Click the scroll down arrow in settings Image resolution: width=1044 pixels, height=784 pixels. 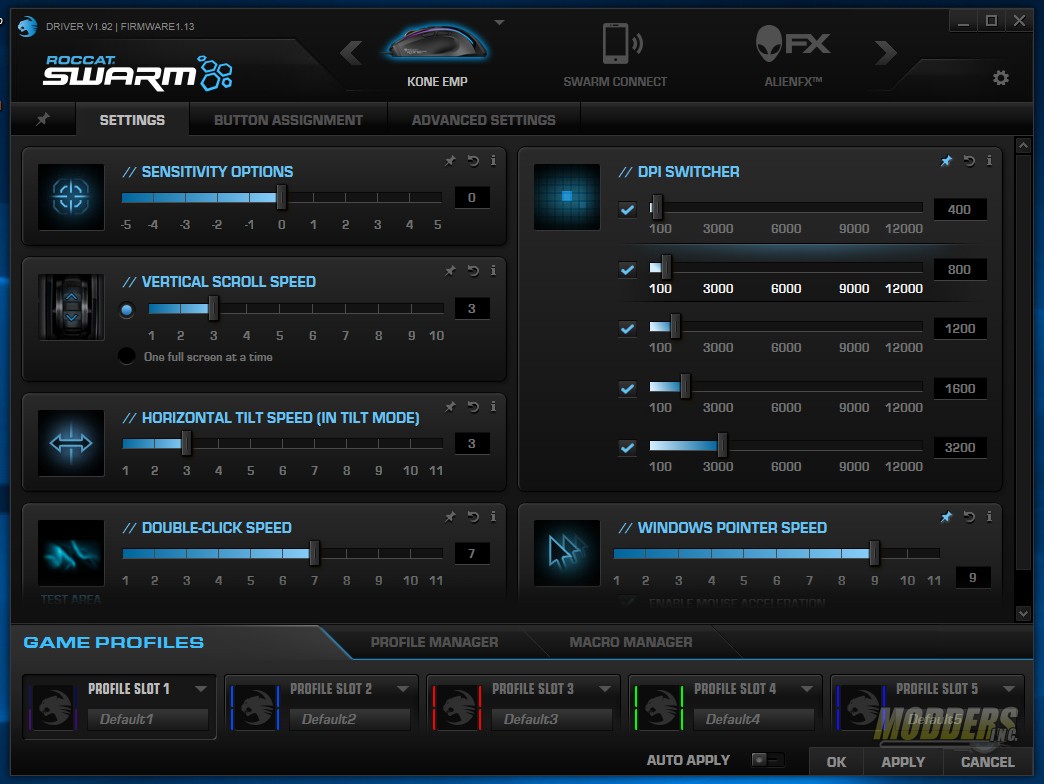point(1023,613)
